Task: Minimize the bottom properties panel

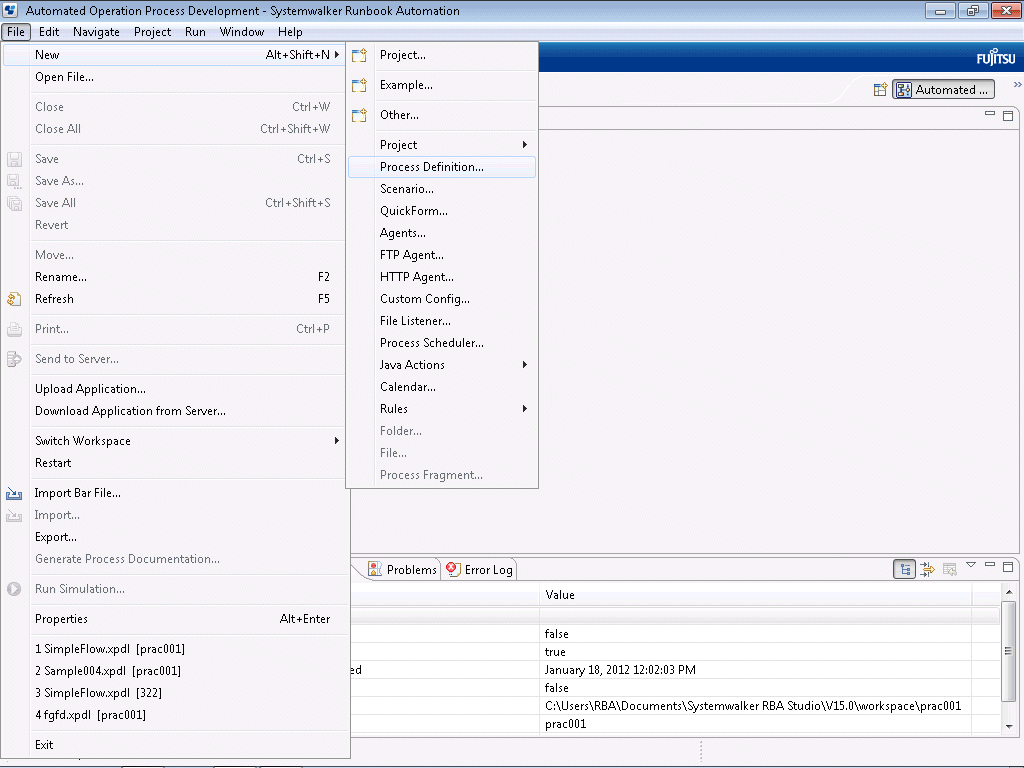Action: tap(990, 564)
